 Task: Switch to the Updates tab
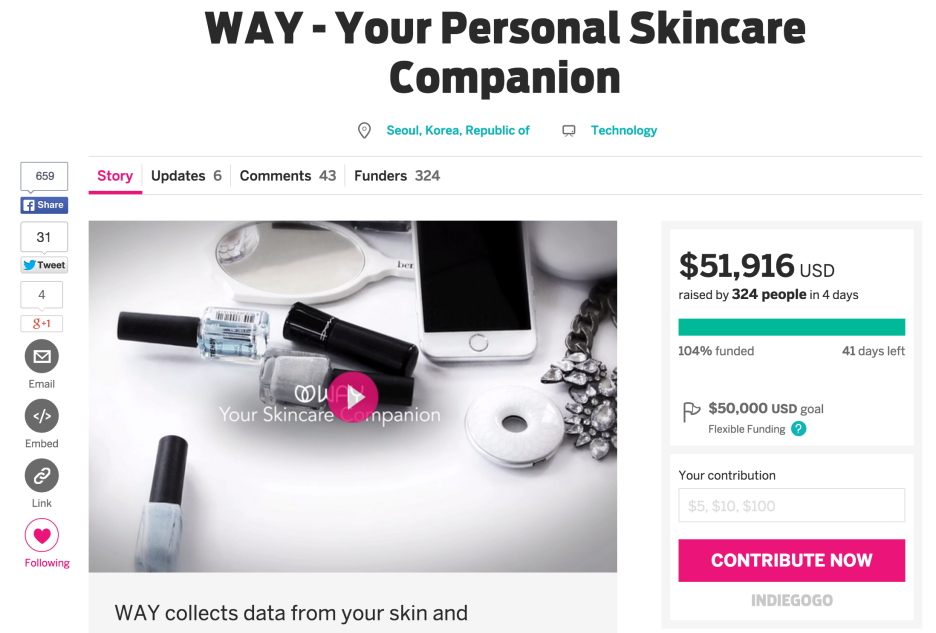coord(186,176)
